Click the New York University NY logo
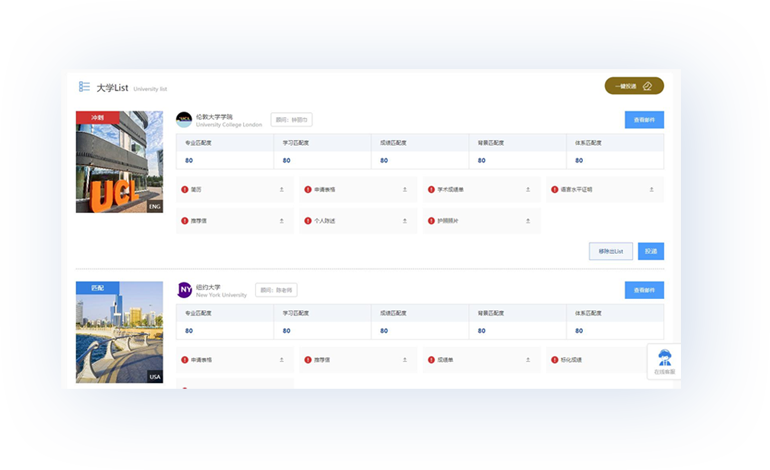The width and height of the screenshot is (770, 470). tap(185, 290)
